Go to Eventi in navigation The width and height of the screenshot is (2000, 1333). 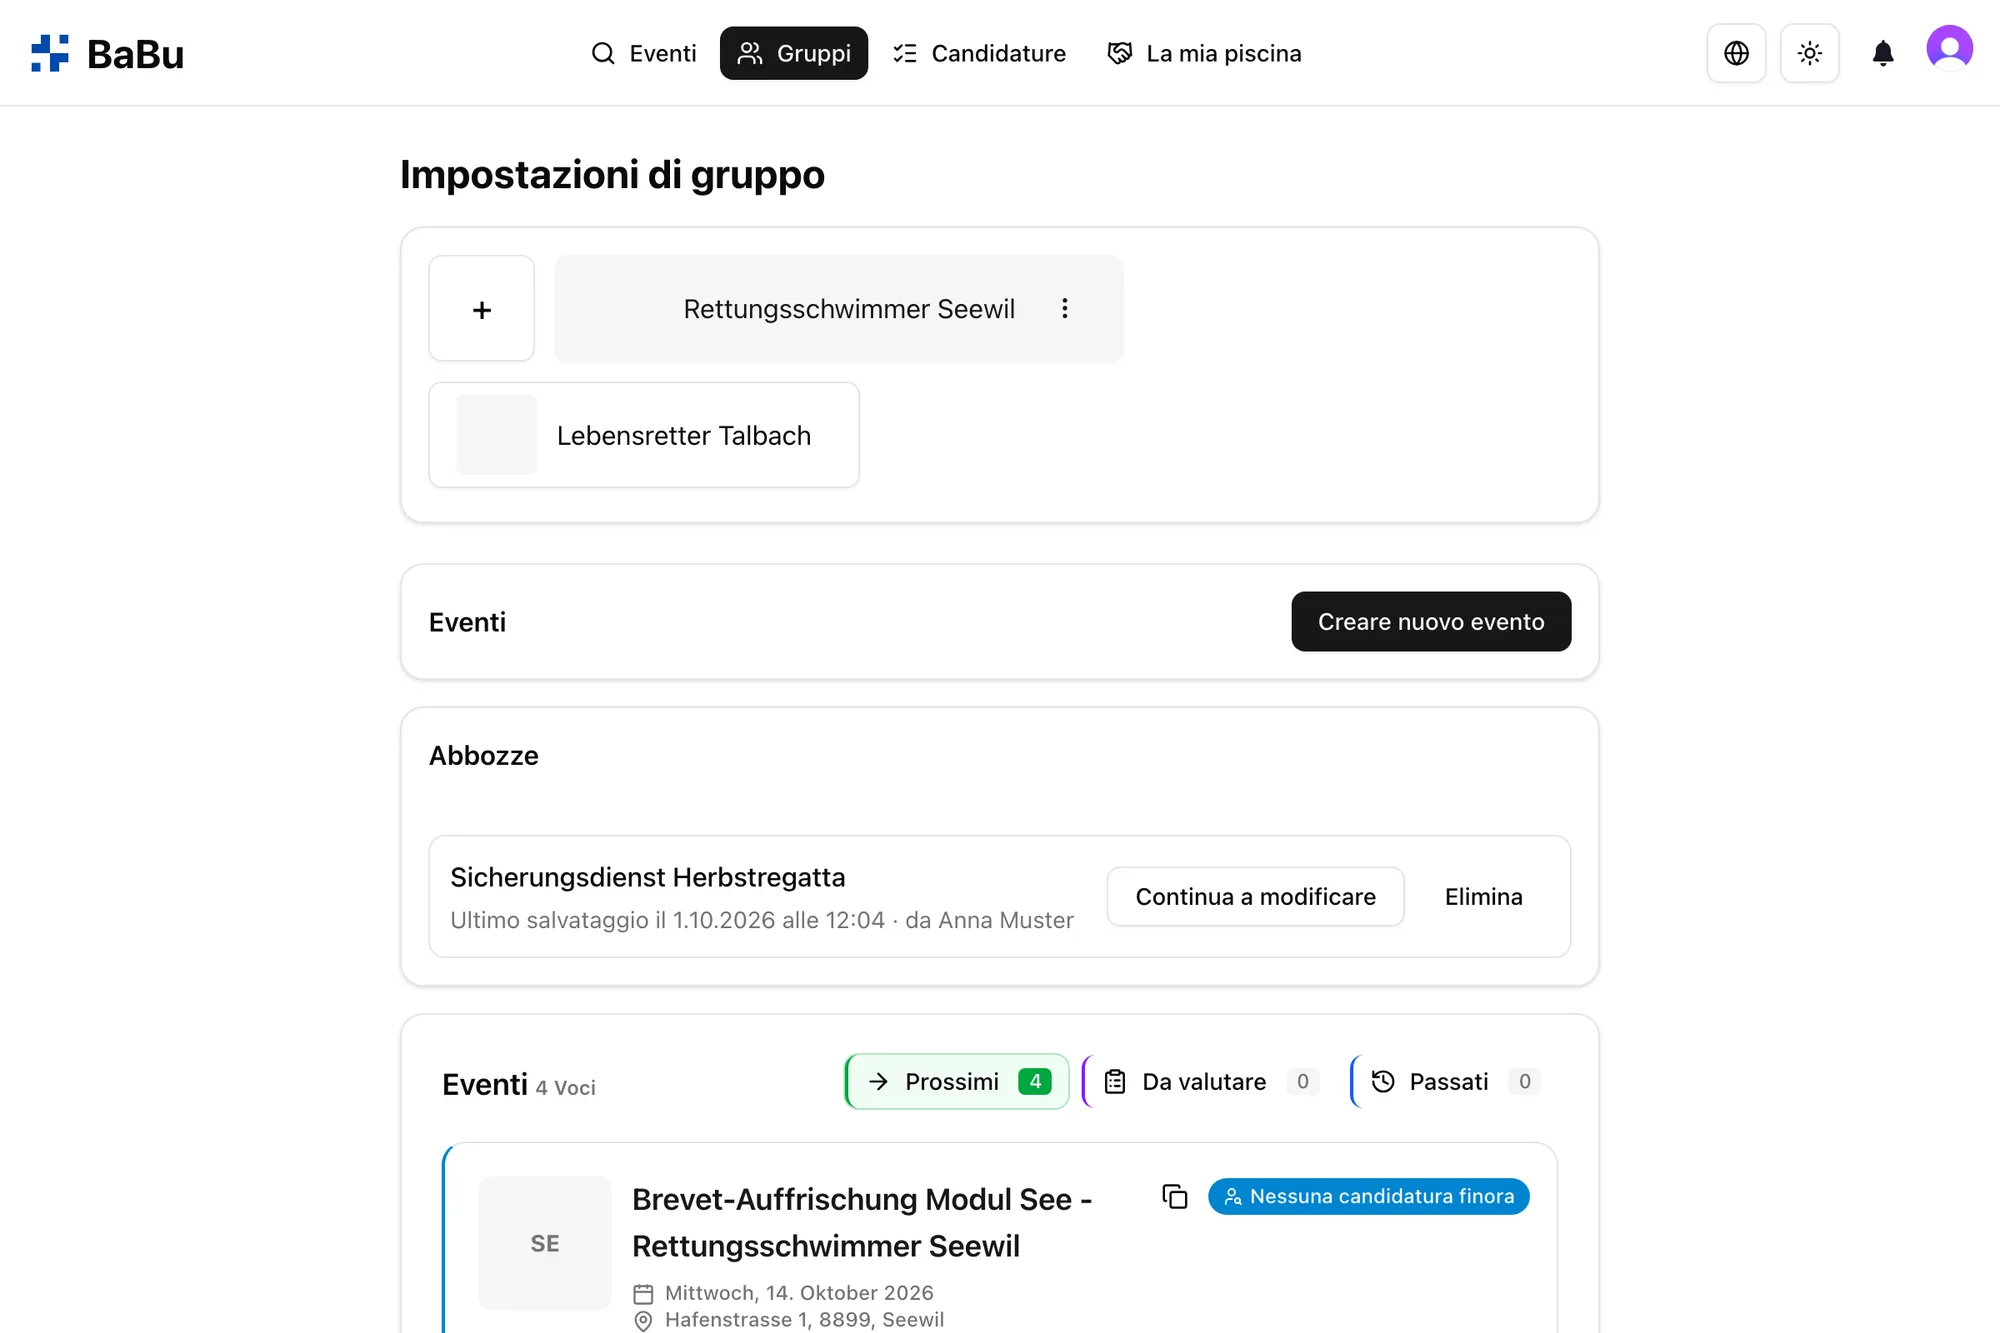tap(644, 53)
